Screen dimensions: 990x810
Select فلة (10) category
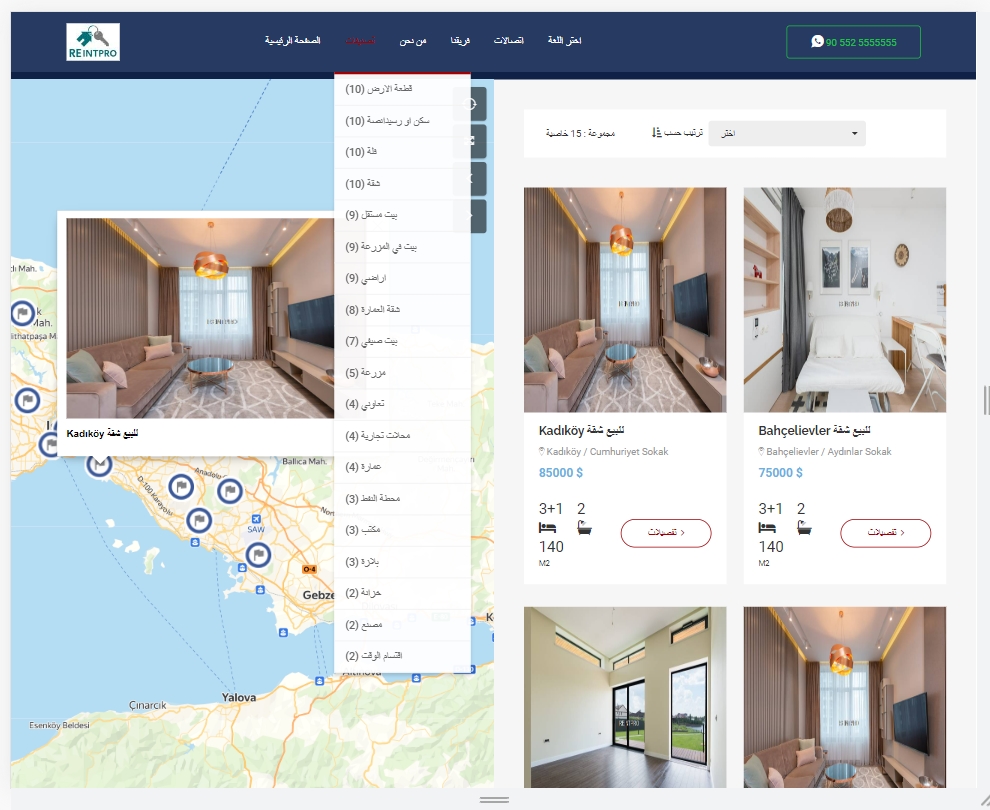(x=402, y=152)
